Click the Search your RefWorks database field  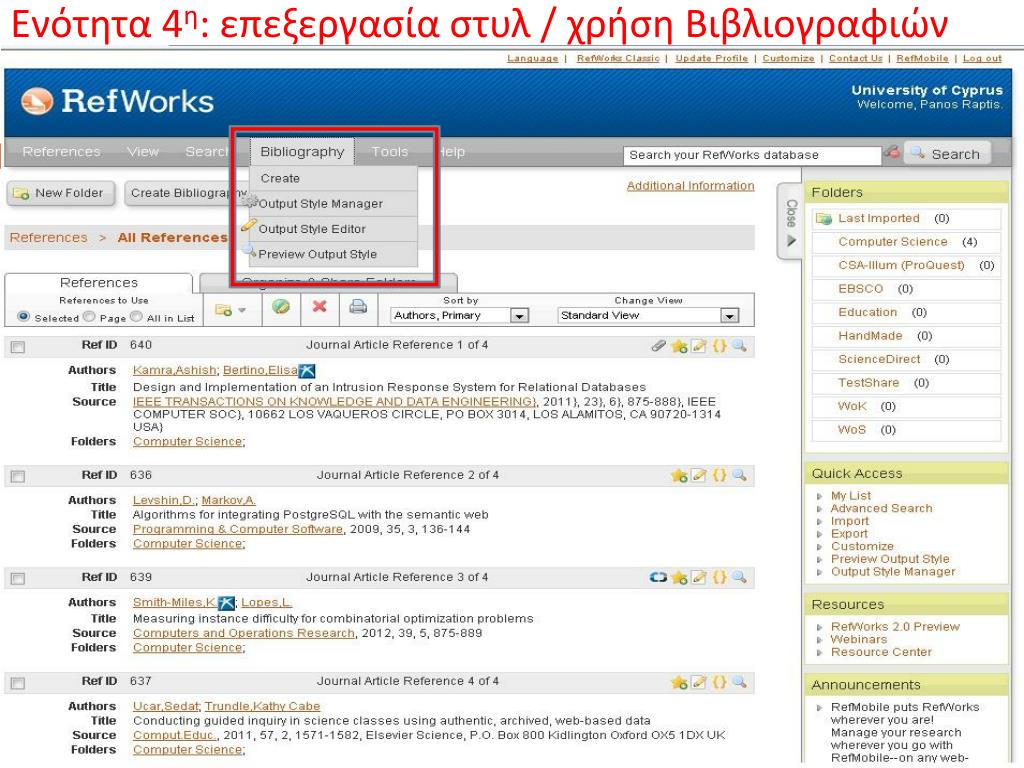752,155
